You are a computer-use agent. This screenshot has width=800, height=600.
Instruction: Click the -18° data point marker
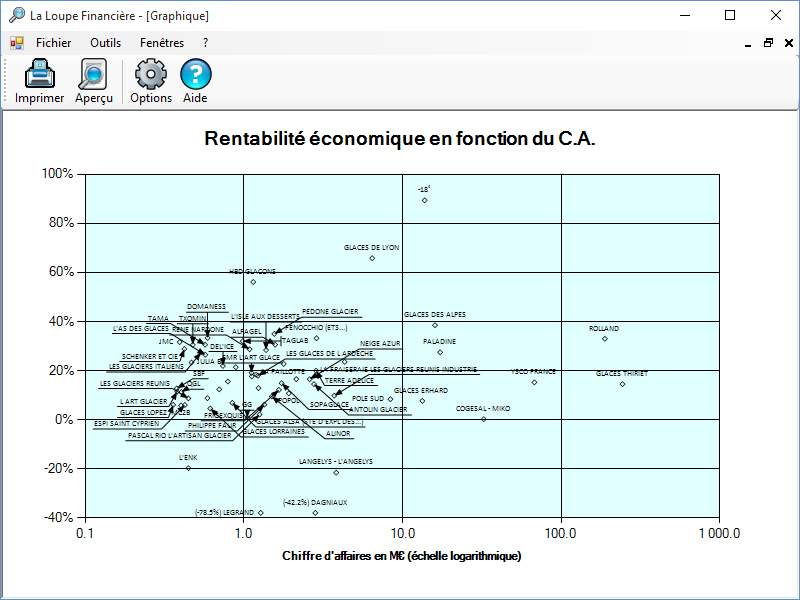pos(425,200)
